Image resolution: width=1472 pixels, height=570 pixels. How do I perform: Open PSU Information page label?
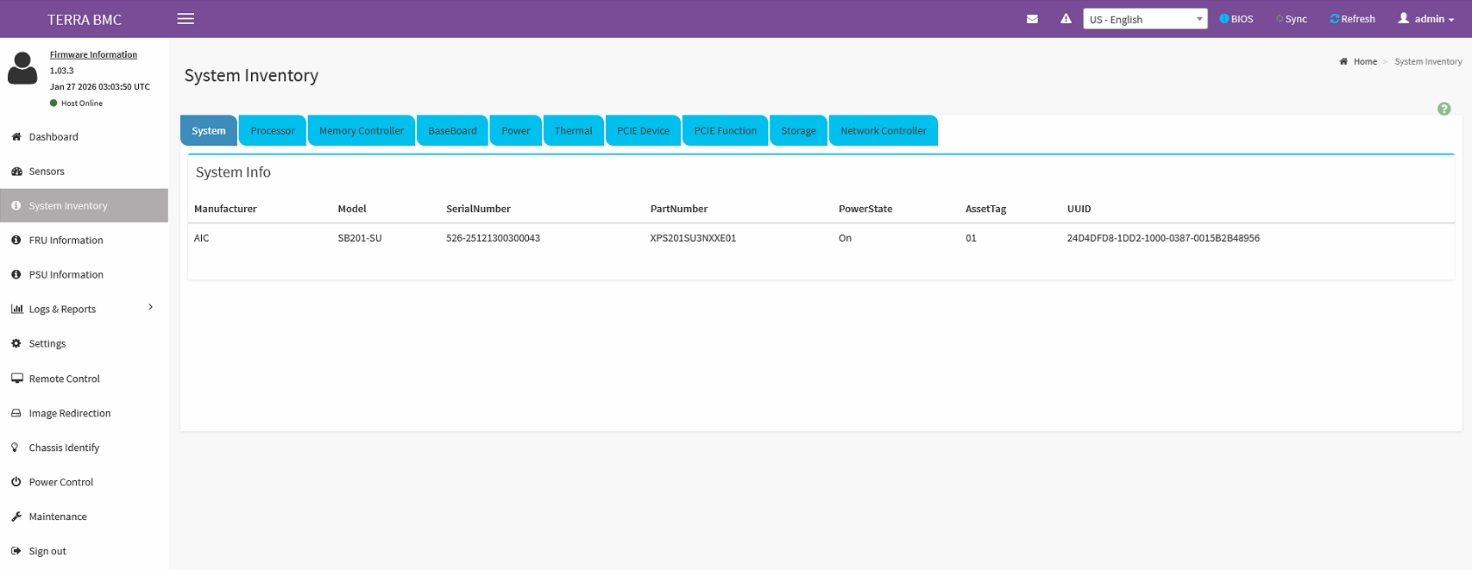tap(66, 275)
